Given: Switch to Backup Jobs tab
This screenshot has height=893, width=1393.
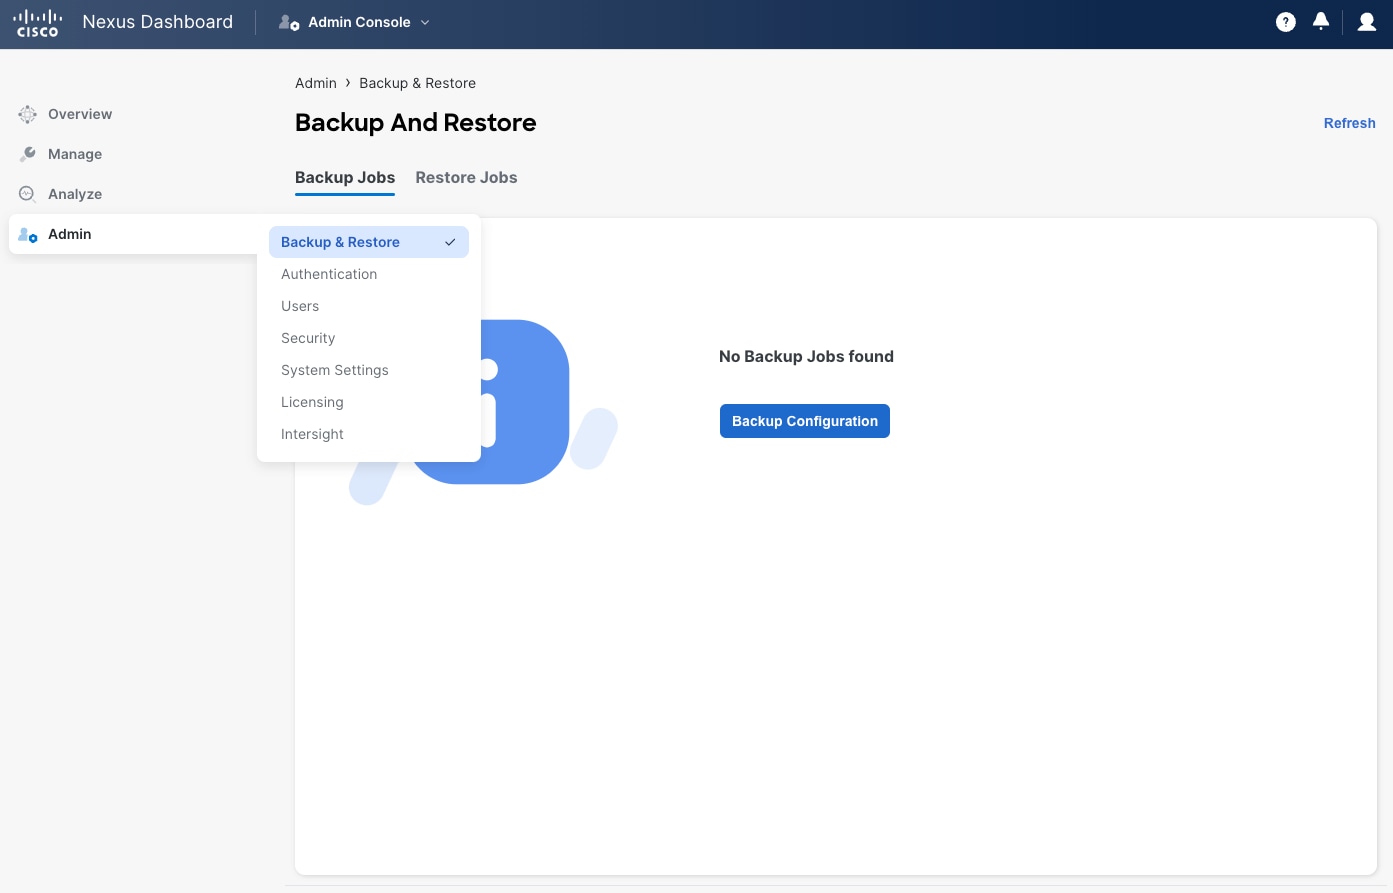Looking at the screenshot, I should [345, 177].
